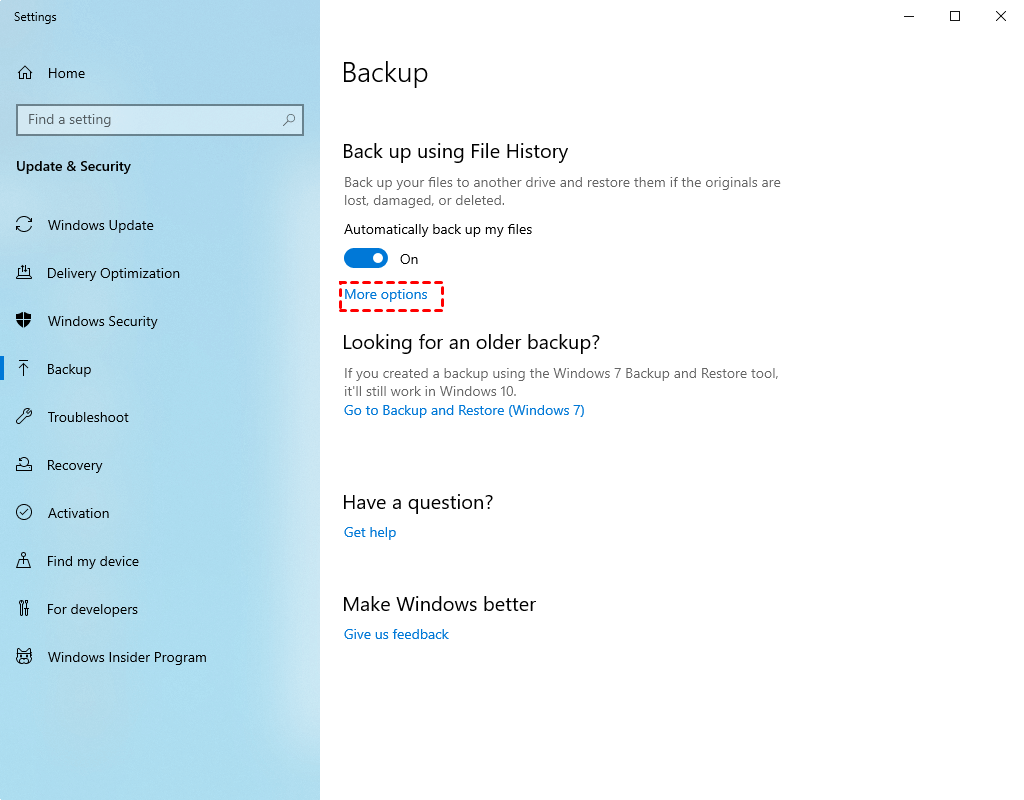
Task: Maximize the Settings window
Action: [x=955, y=16]
